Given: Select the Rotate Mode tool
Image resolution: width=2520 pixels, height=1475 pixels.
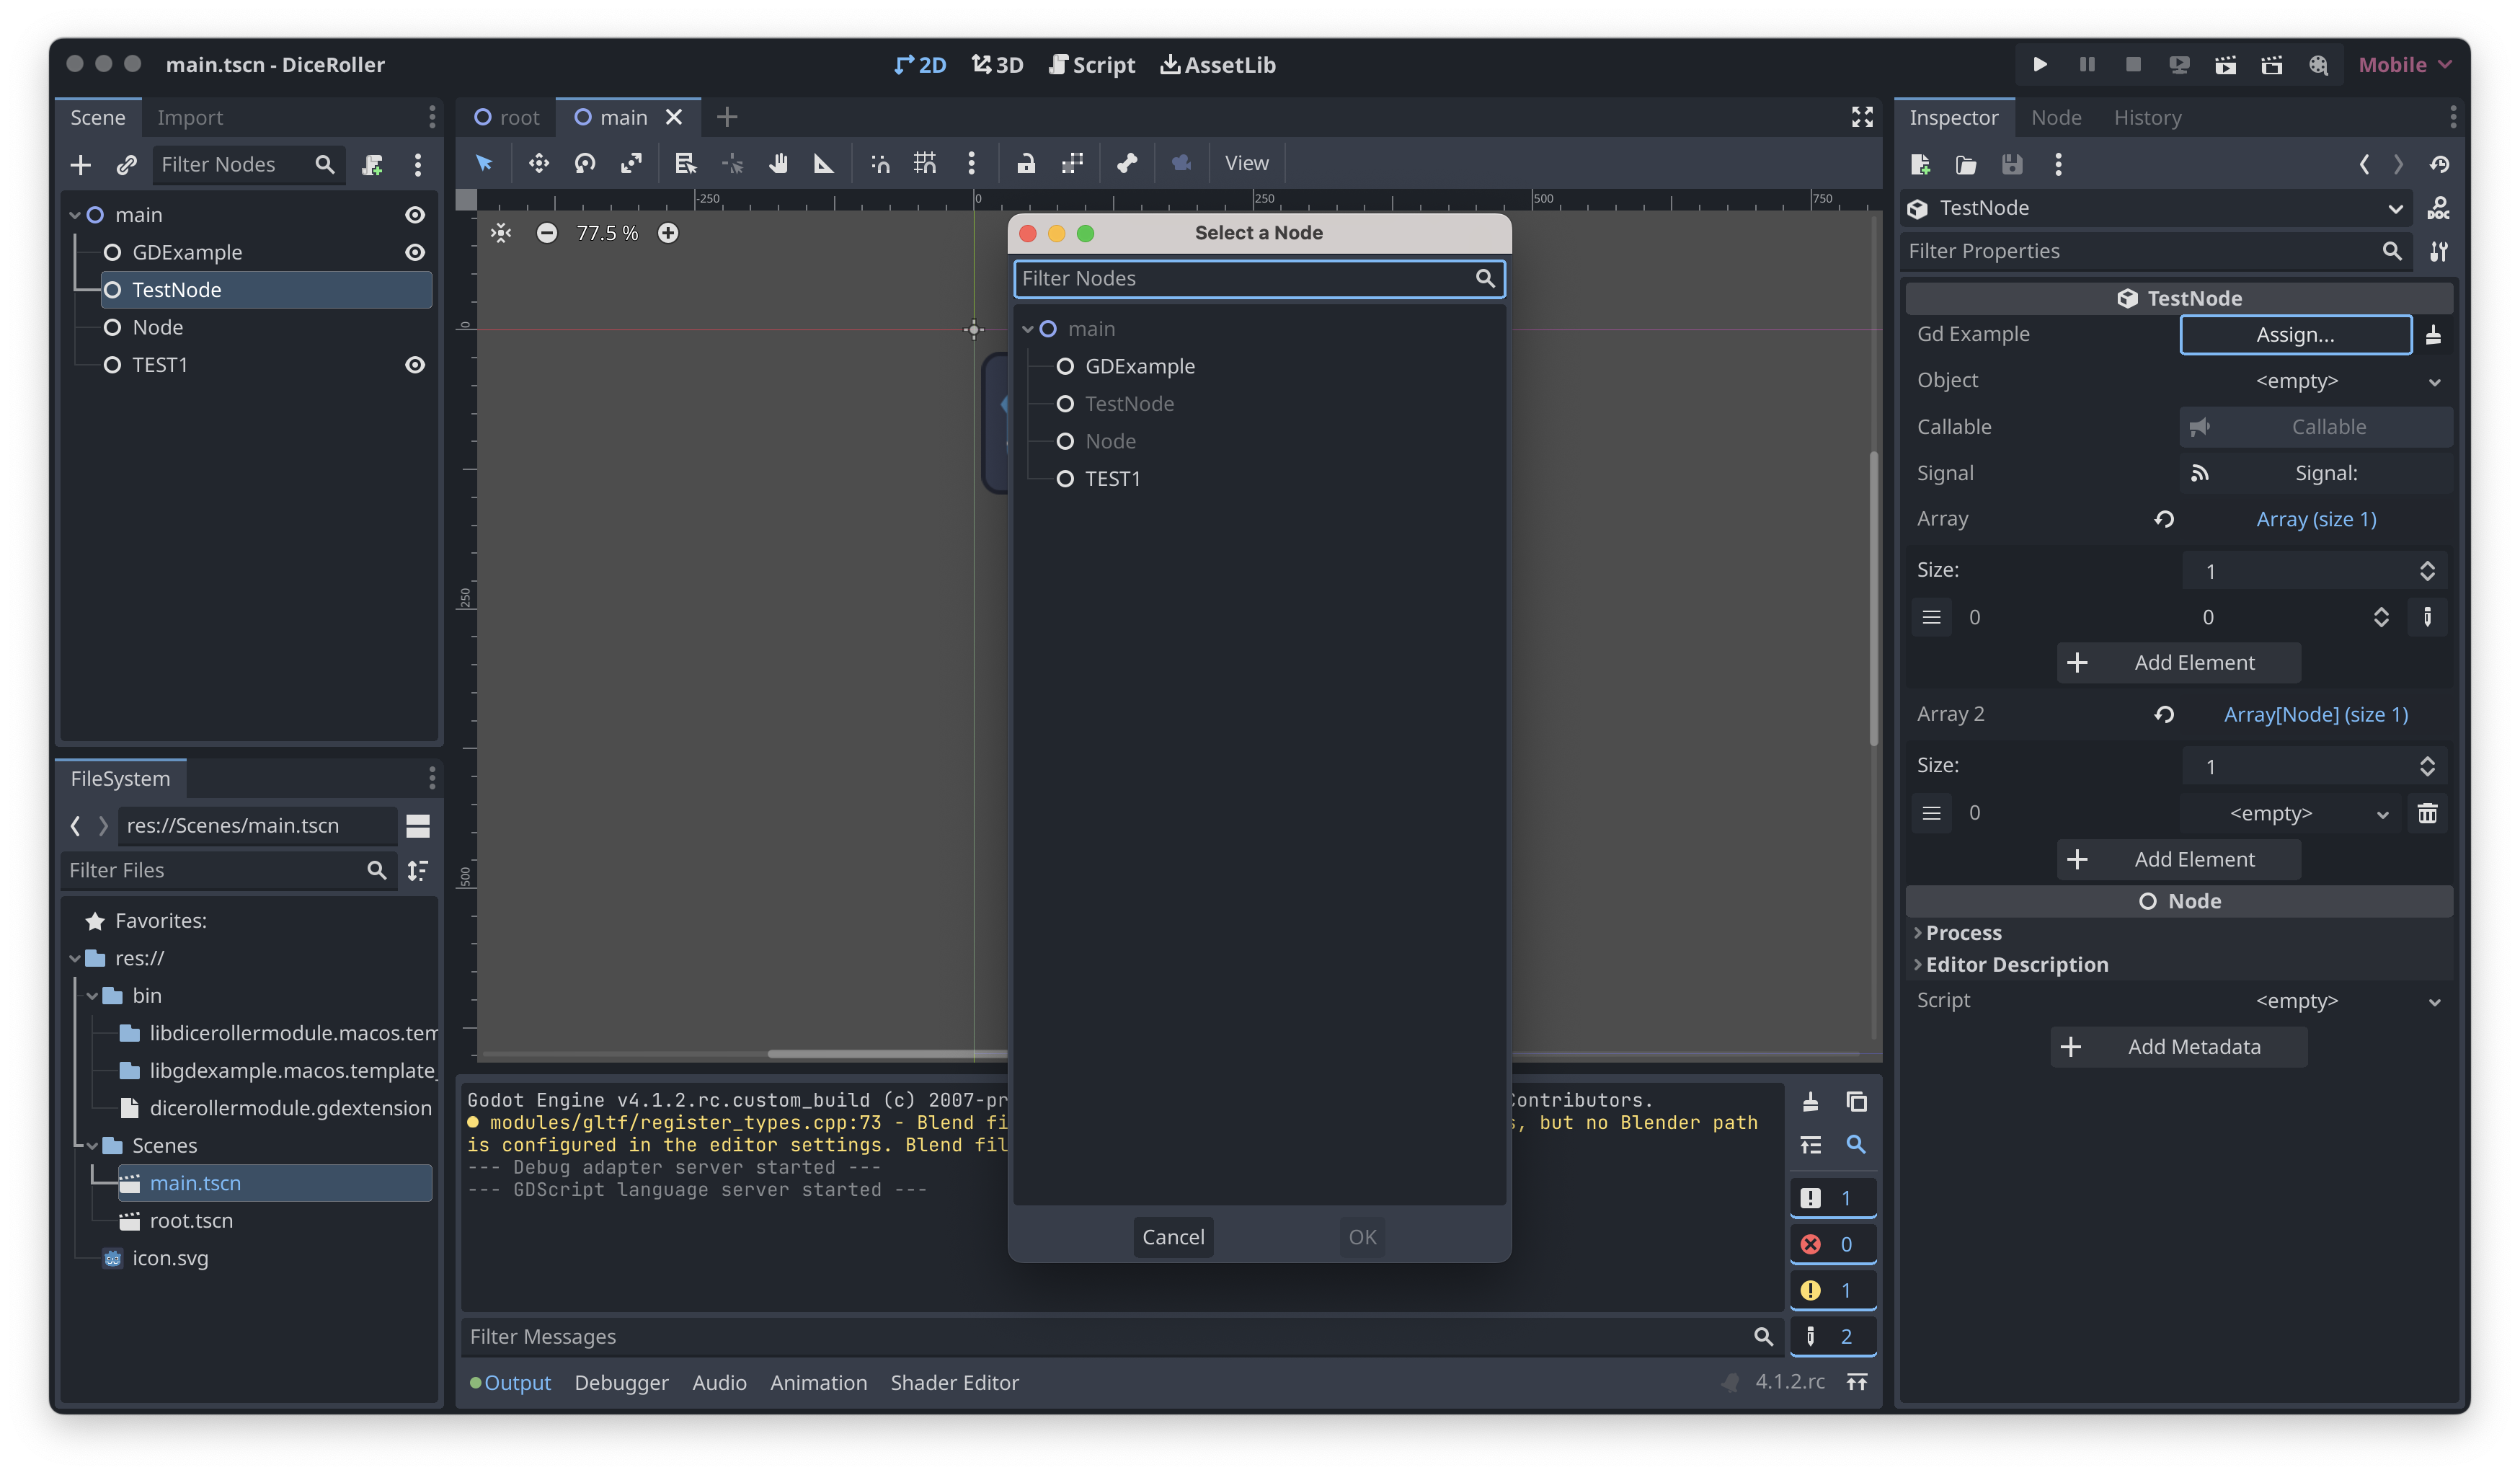Looking at the screenshot, I should [x=585, y=163].
